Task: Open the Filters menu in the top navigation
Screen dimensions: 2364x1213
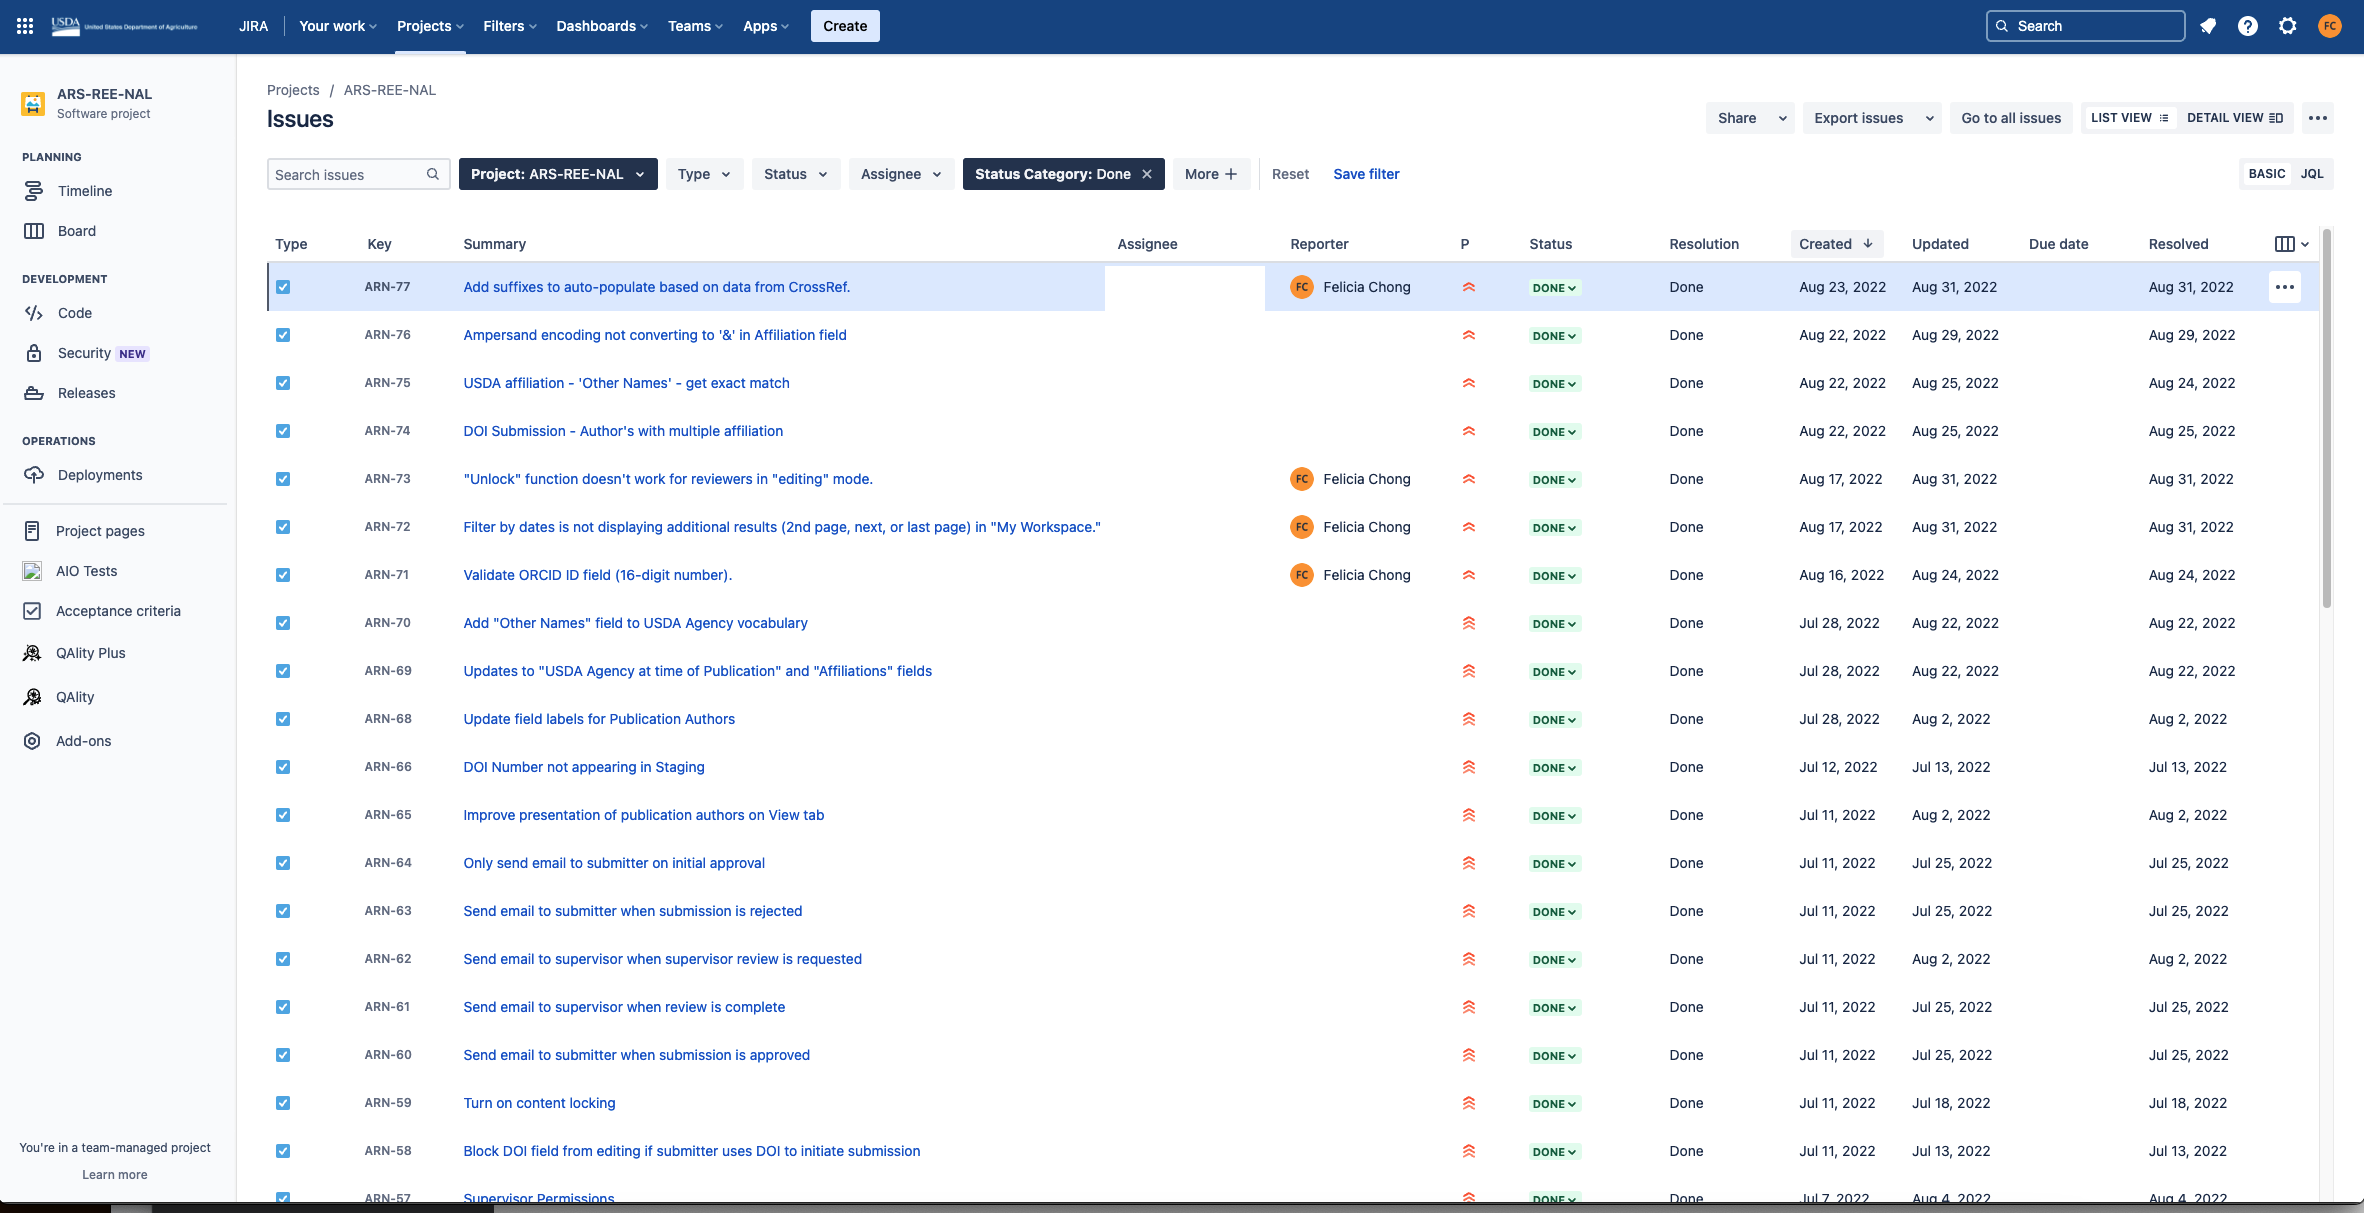Action: pyautogui.click(x=509, y=26)
